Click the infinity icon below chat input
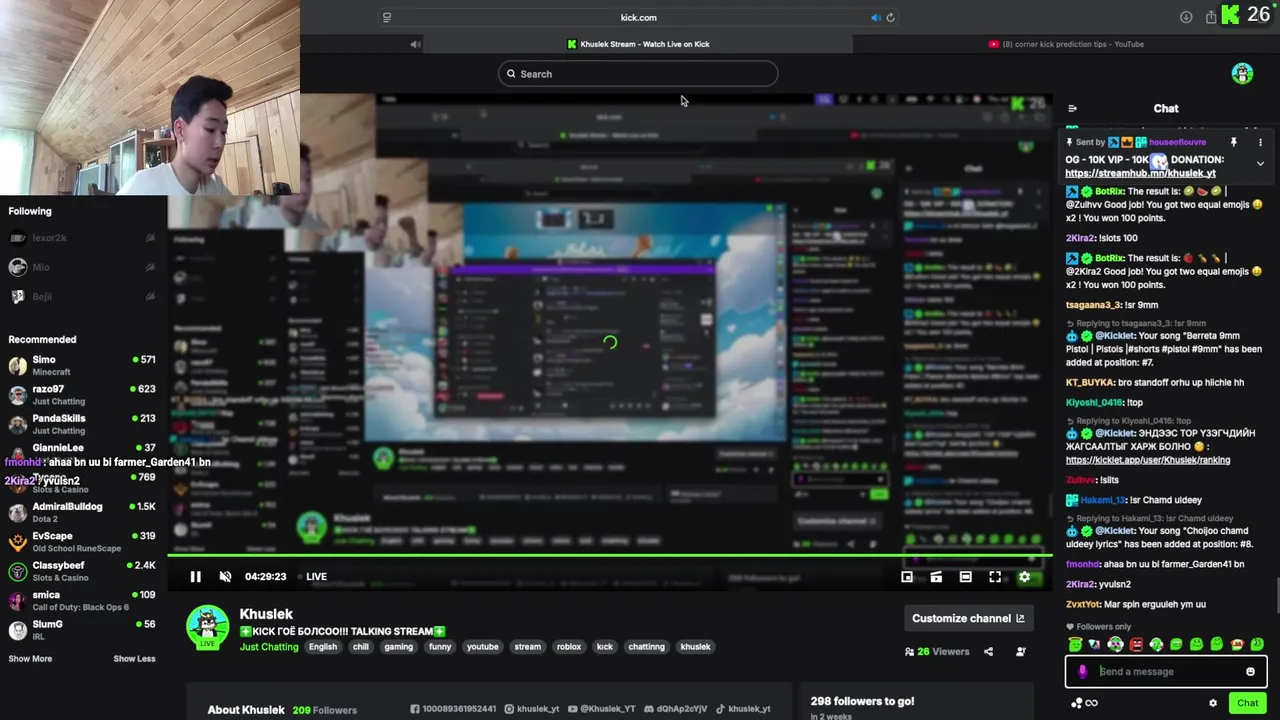Screen dimensions: 1280x720 coord(1091,703)
